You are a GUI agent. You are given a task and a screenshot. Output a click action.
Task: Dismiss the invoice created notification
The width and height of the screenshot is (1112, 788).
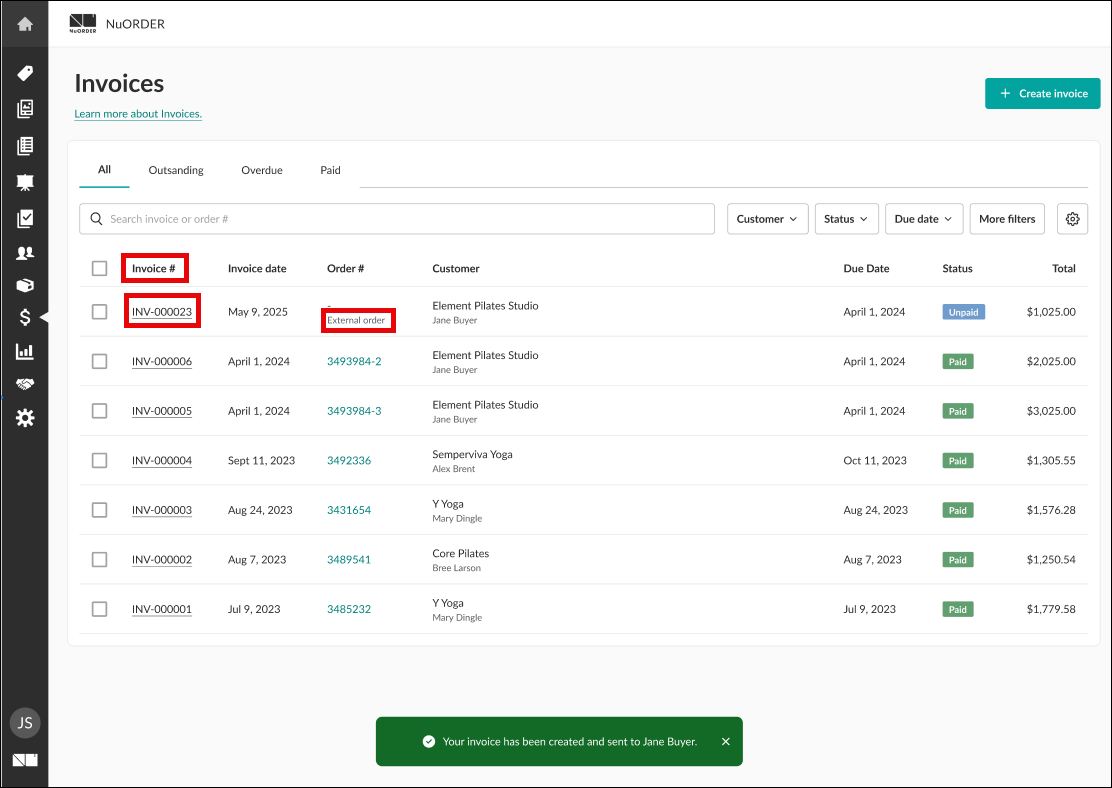pos(726,742)
